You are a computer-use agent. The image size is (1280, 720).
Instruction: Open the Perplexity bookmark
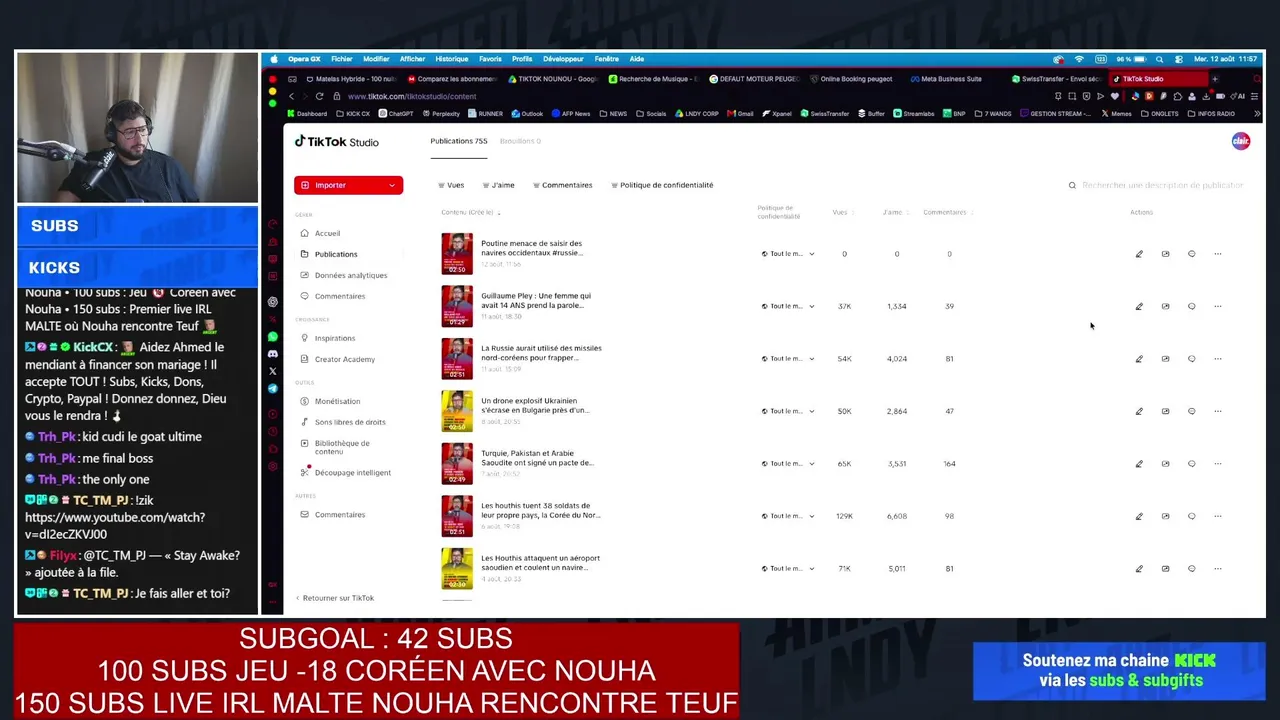pyautogui.click(x=441, y=114)
